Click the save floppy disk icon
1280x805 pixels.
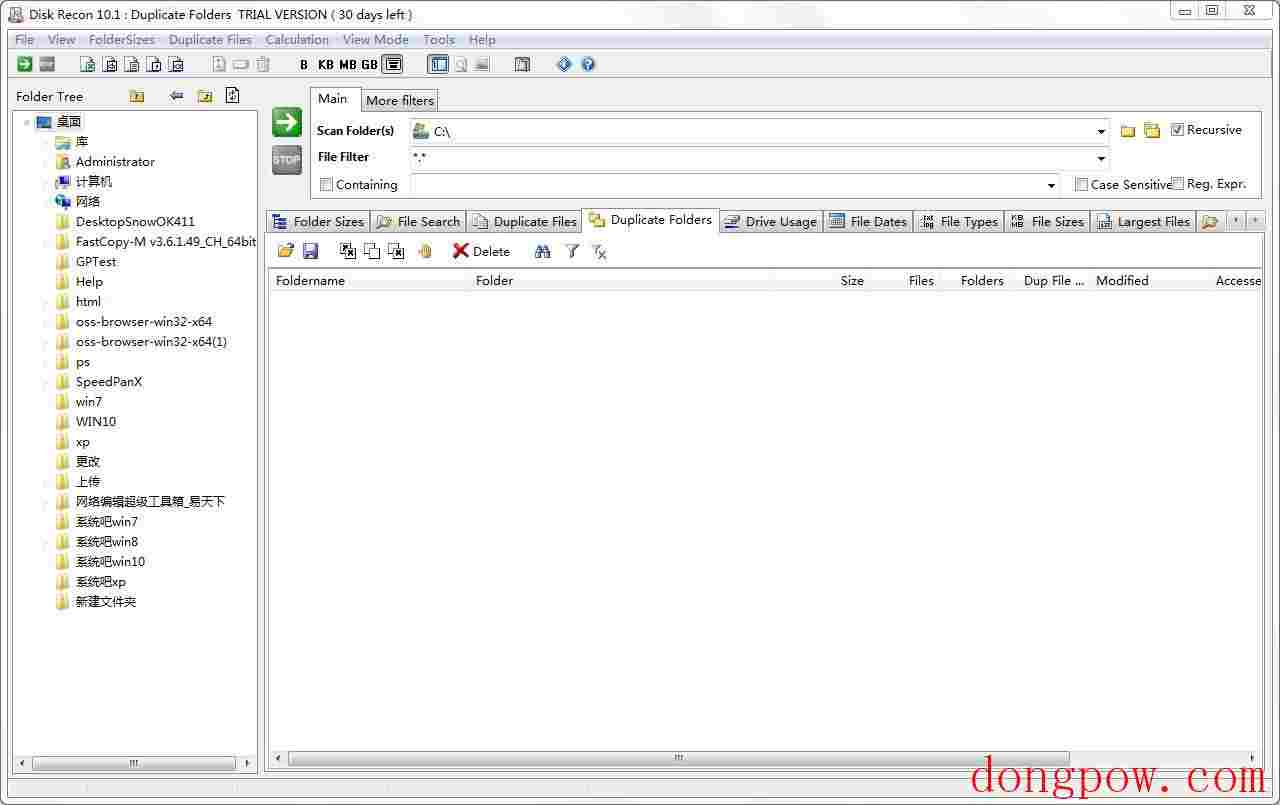click(x=310, y=251)
